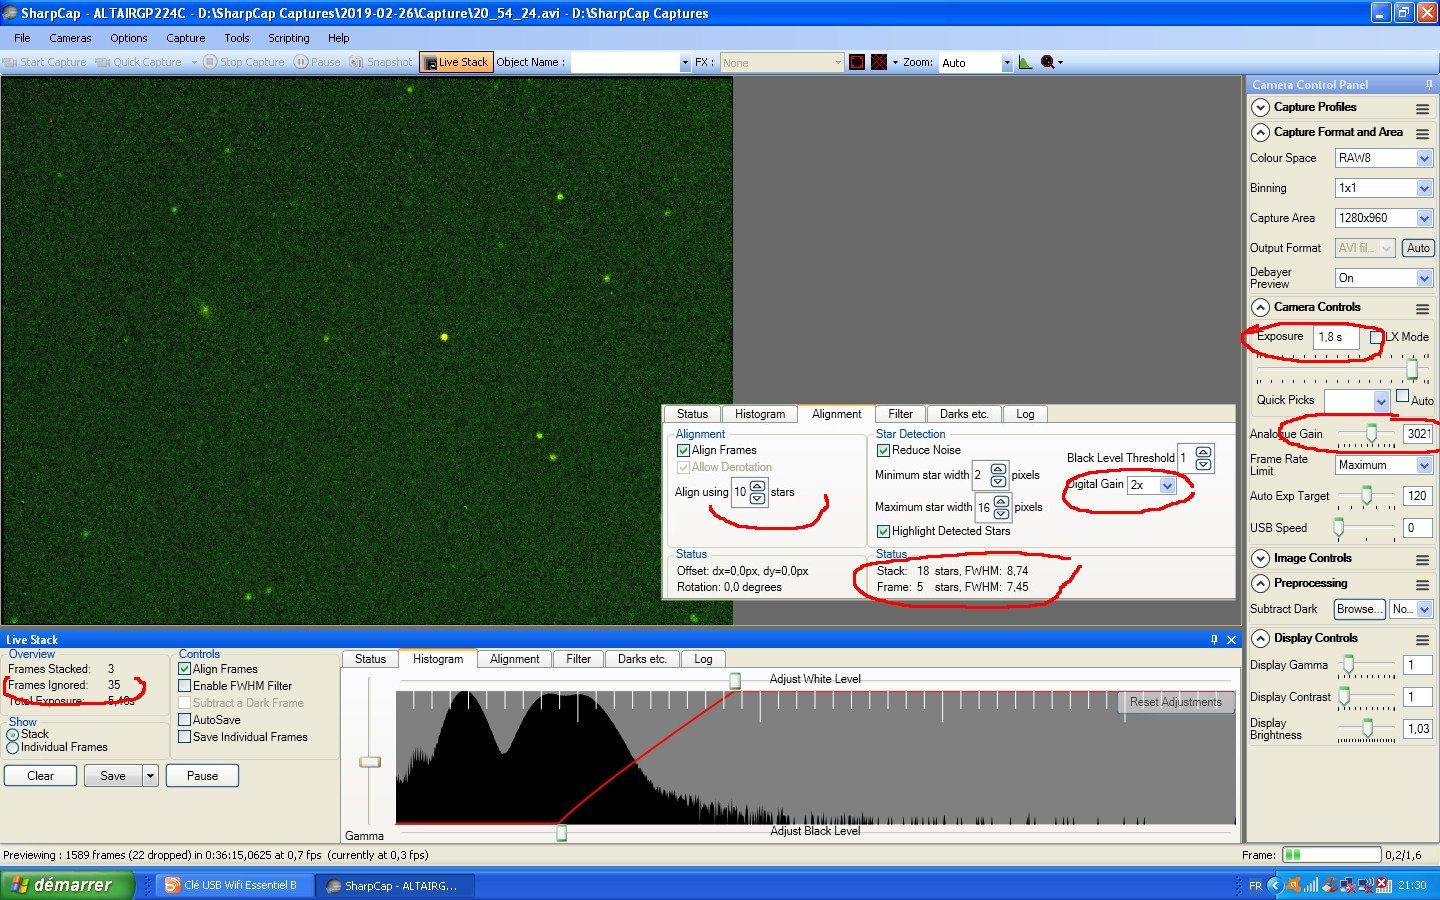Open the Camera Controls hamburger menu icon

click(1422, 308)
